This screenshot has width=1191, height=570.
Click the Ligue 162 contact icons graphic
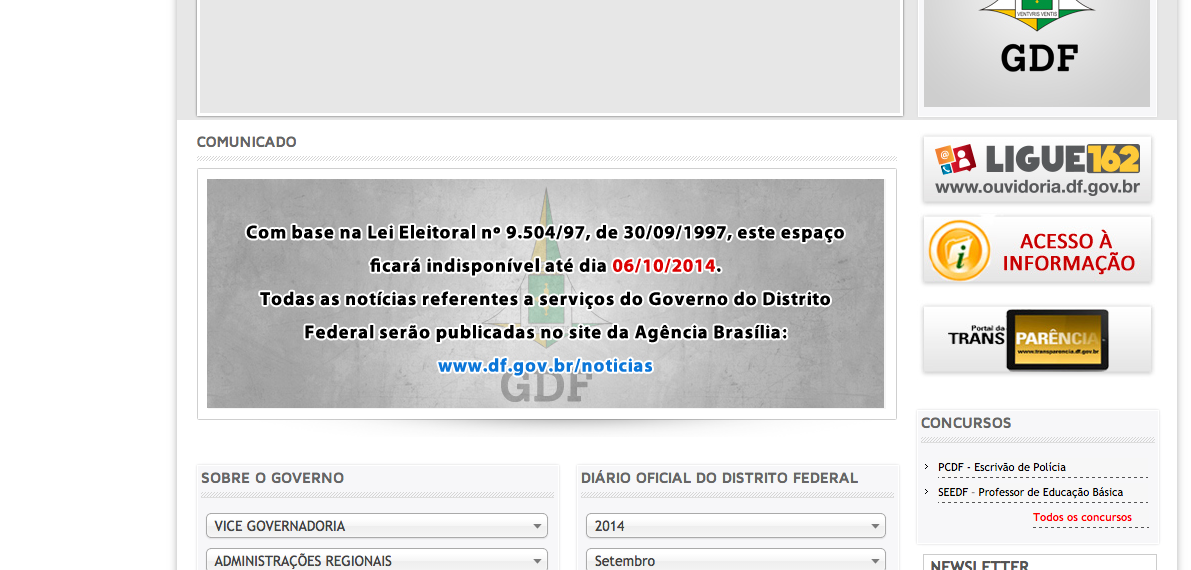[x=955, y=159]
